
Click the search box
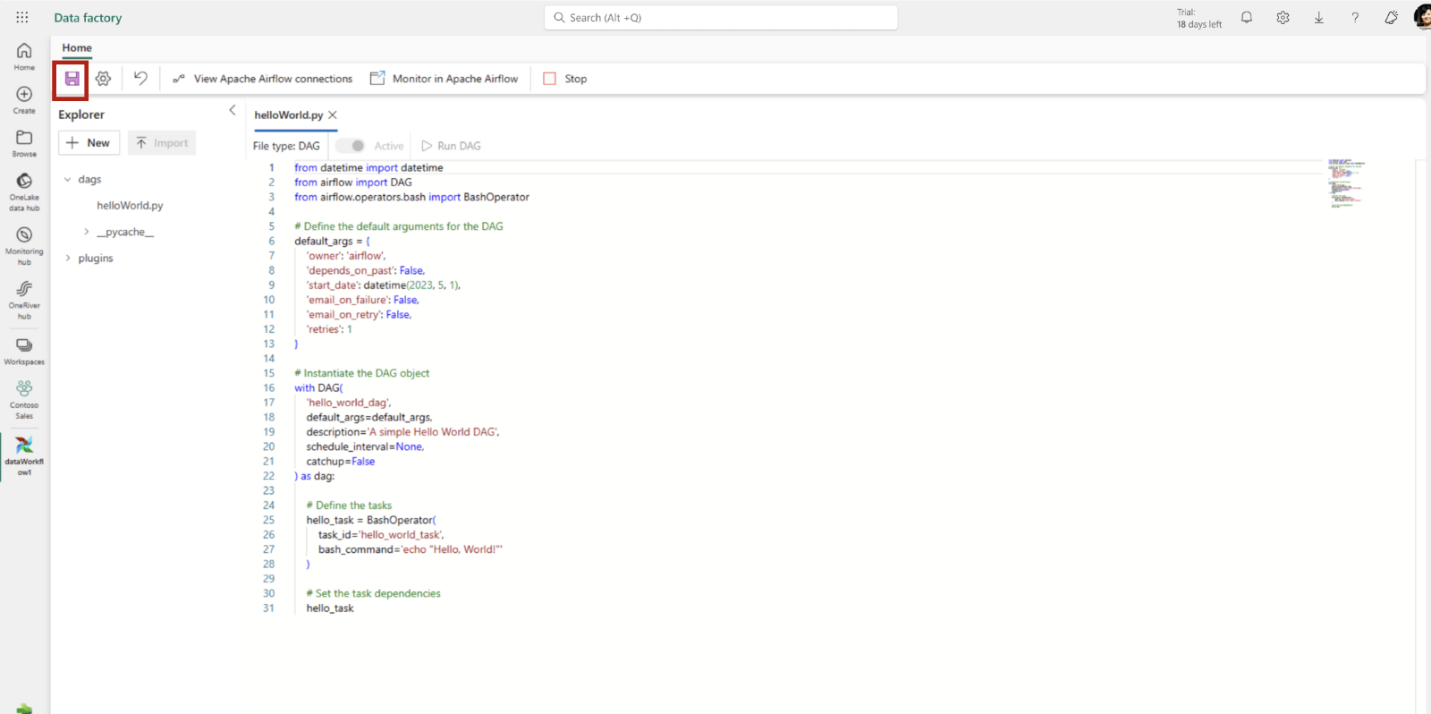pos(721,17)
